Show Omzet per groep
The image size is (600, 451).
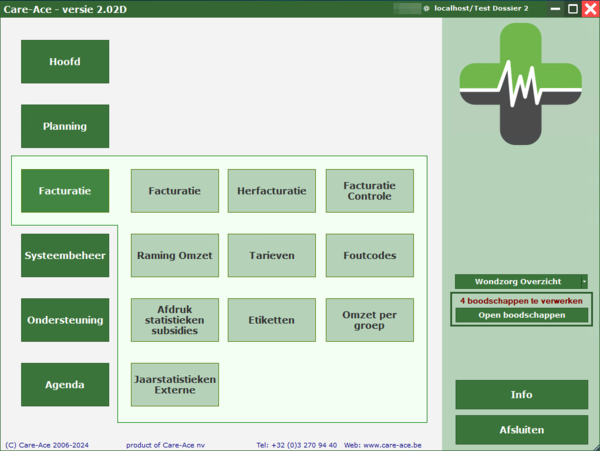pos(369,320)
